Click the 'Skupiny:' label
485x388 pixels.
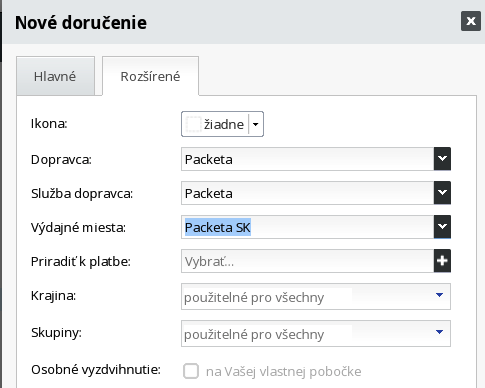(56, 333)
